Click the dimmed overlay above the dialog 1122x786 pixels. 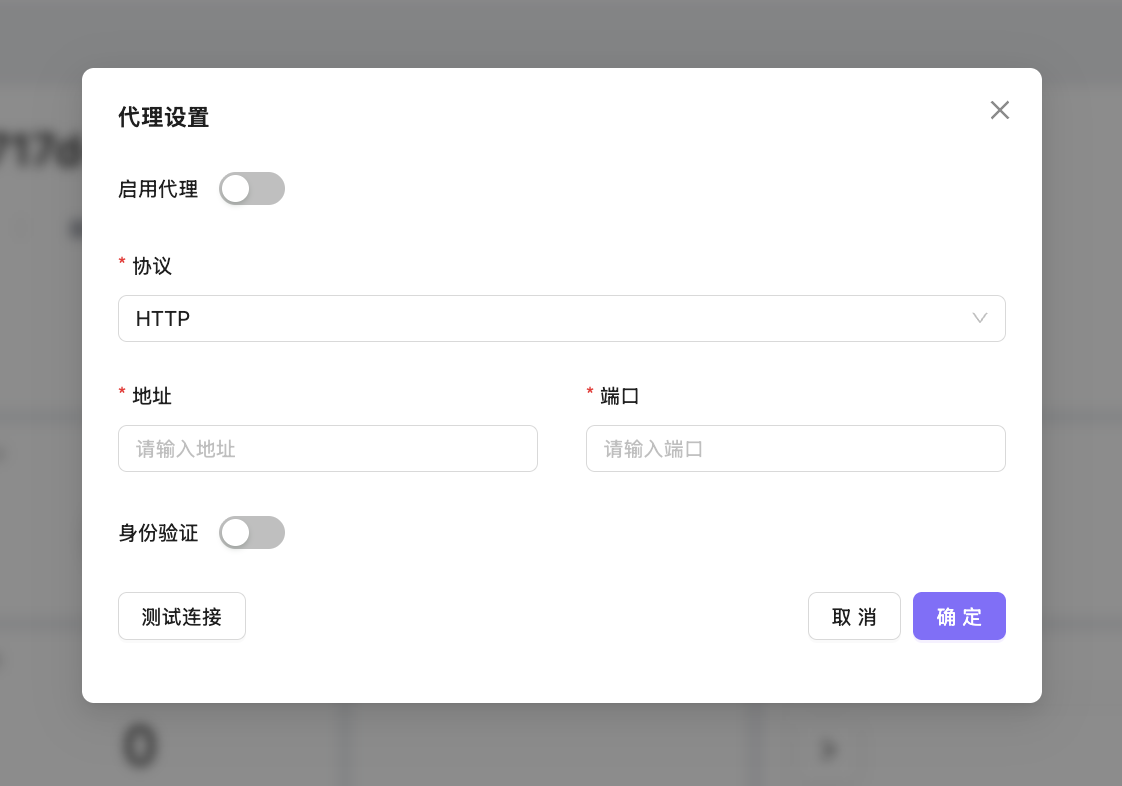pos(560,32)
